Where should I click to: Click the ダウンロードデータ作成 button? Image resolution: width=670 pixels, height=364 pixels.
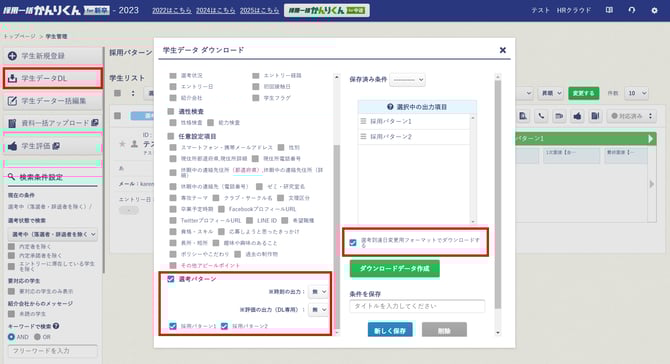pyautogui.click(x=394, y=268)
